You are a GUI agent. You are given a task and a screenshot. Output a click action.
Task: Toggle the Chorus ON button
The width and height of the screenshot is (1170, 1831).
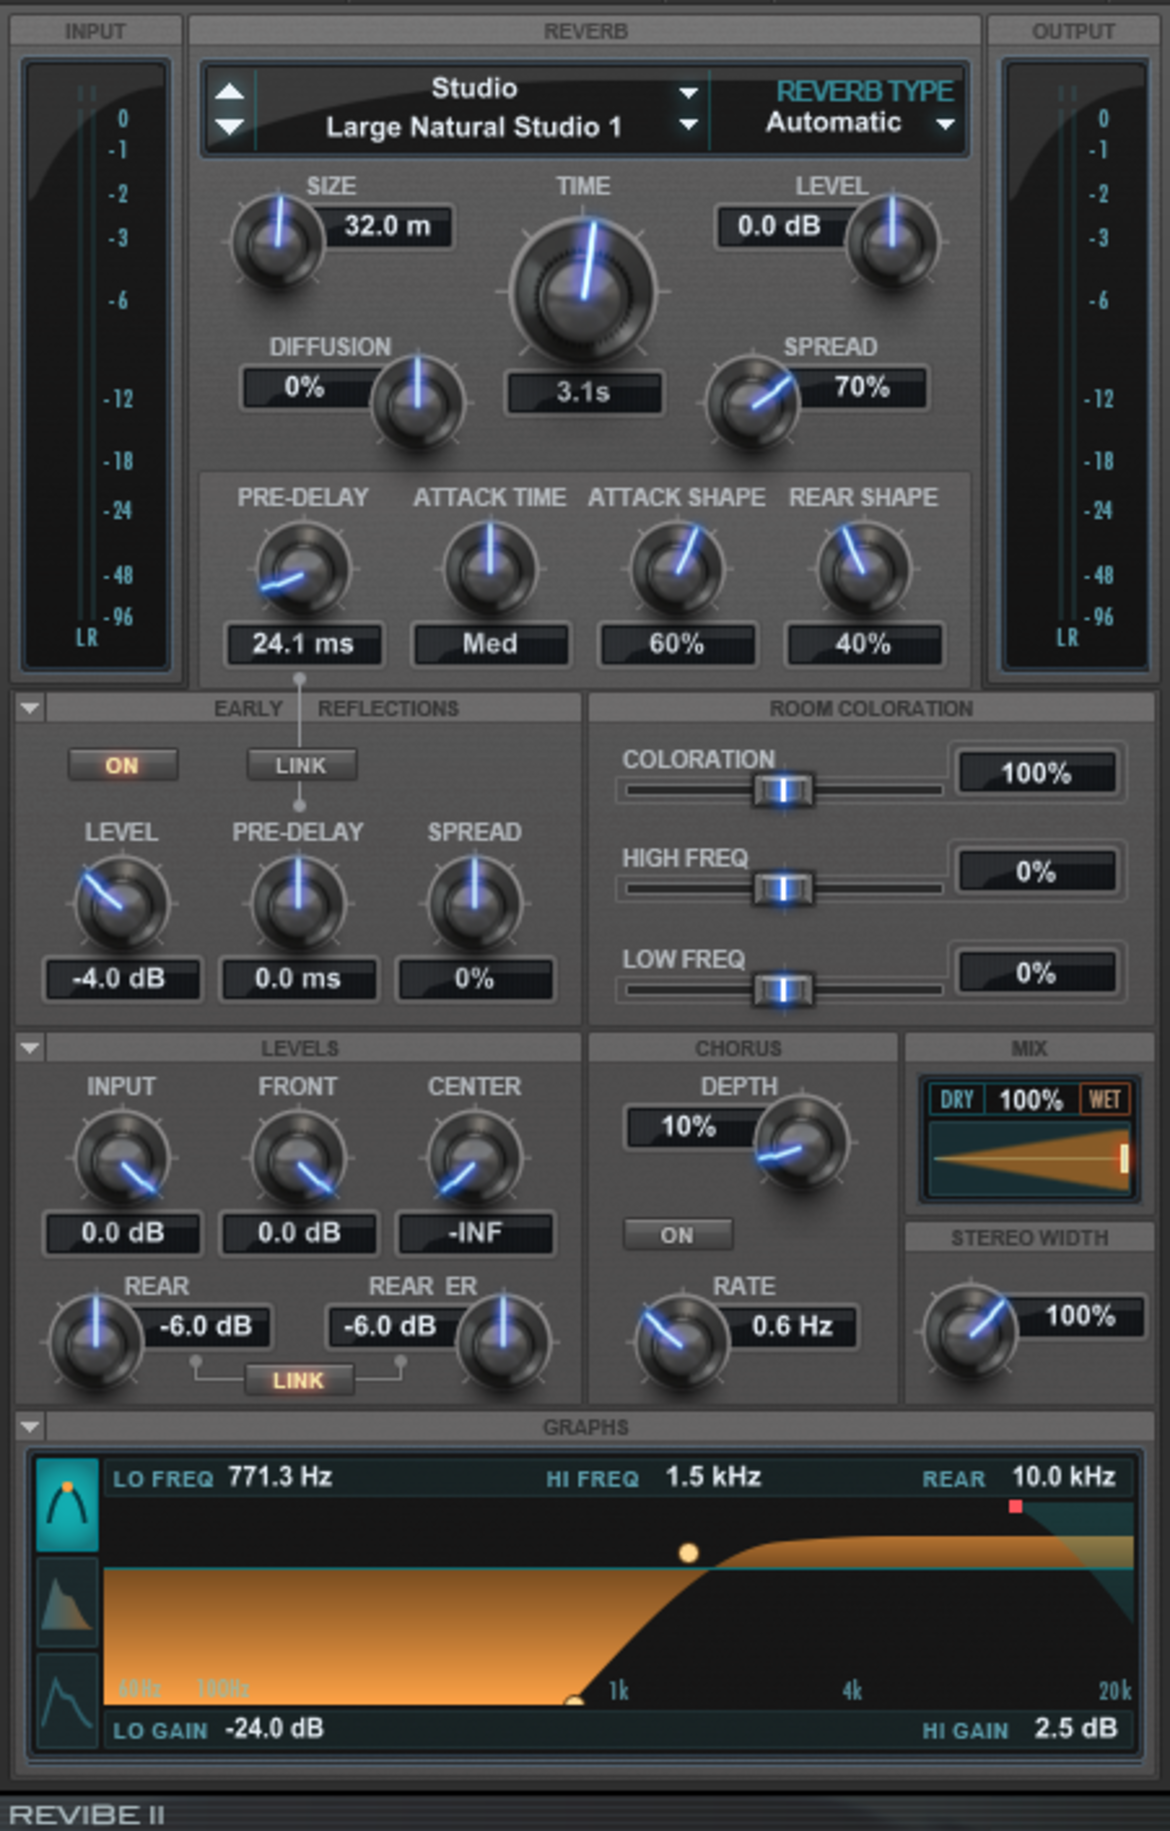coord(677,1235)
